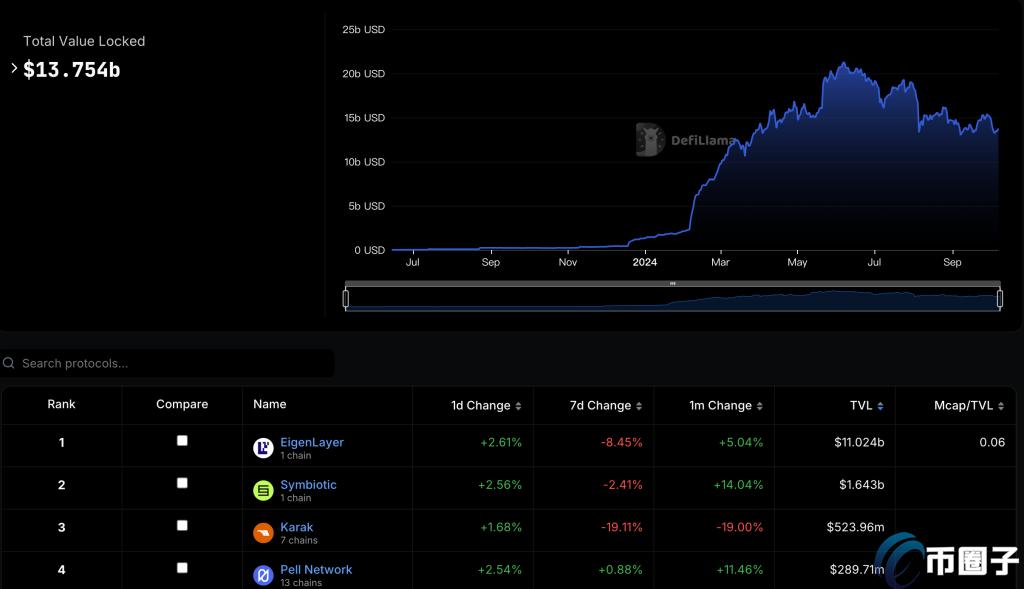Click the top drag bar of chart range selector
The width and height of the screenshot is (1024, 589).
click(673, 283)
